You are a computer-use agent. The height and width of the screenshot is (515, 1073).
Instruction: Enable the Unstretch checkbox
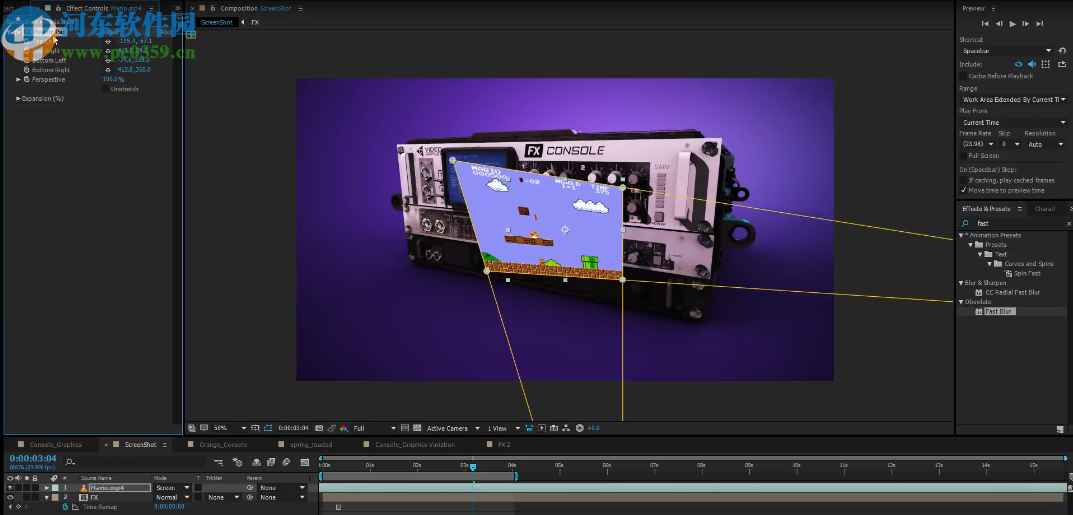tap(105, 89)
